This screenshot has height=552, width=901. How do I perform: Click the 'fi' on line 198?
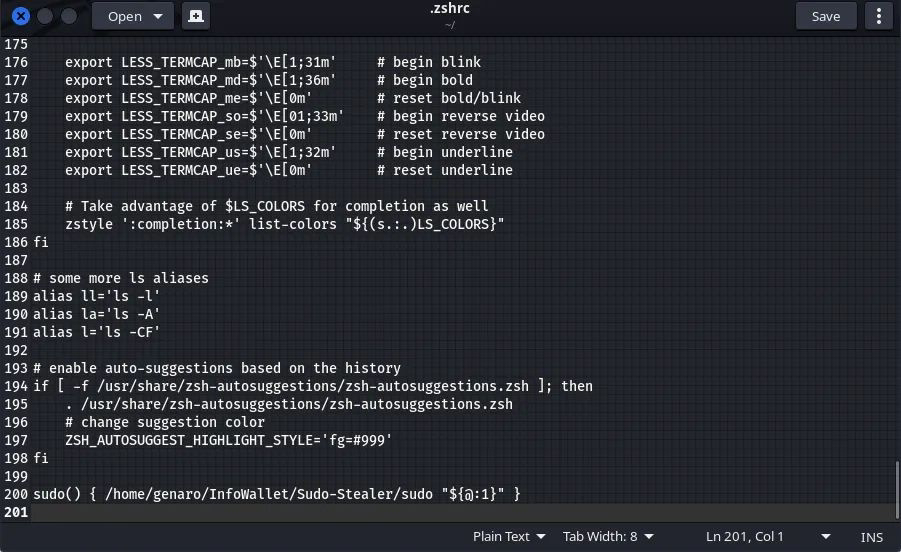click(x=40, y=458)
